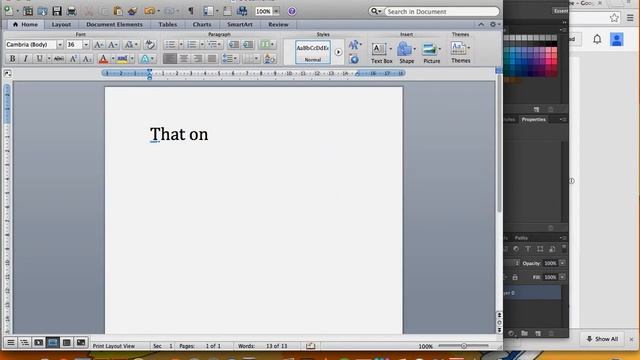Open the highlight color dropdown arrow

tap(132, 59)
